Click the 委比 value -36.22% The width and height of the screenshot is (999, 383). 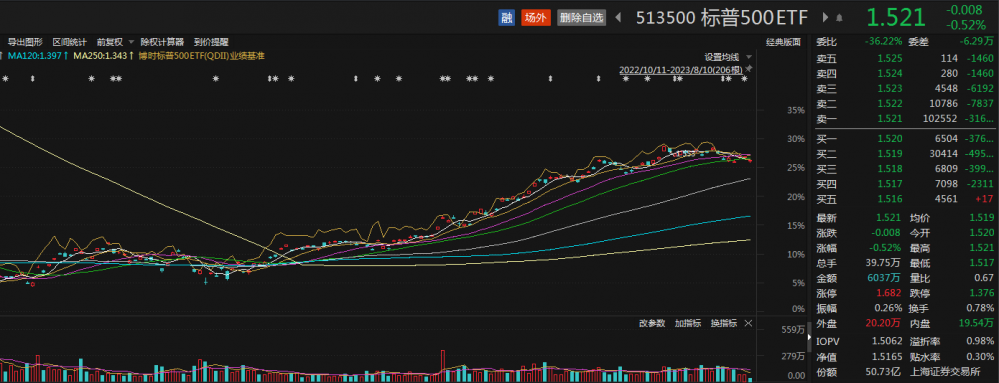tap(883, 41)
